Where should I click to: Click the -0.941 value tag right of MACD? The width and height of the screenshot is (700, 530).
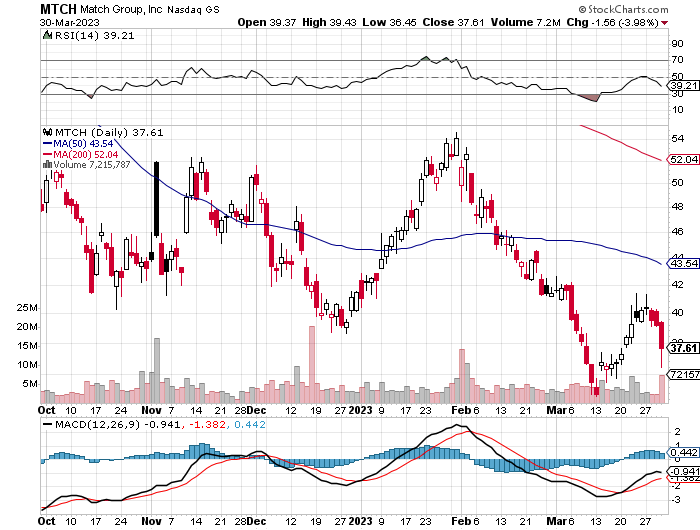coord(683,472)
